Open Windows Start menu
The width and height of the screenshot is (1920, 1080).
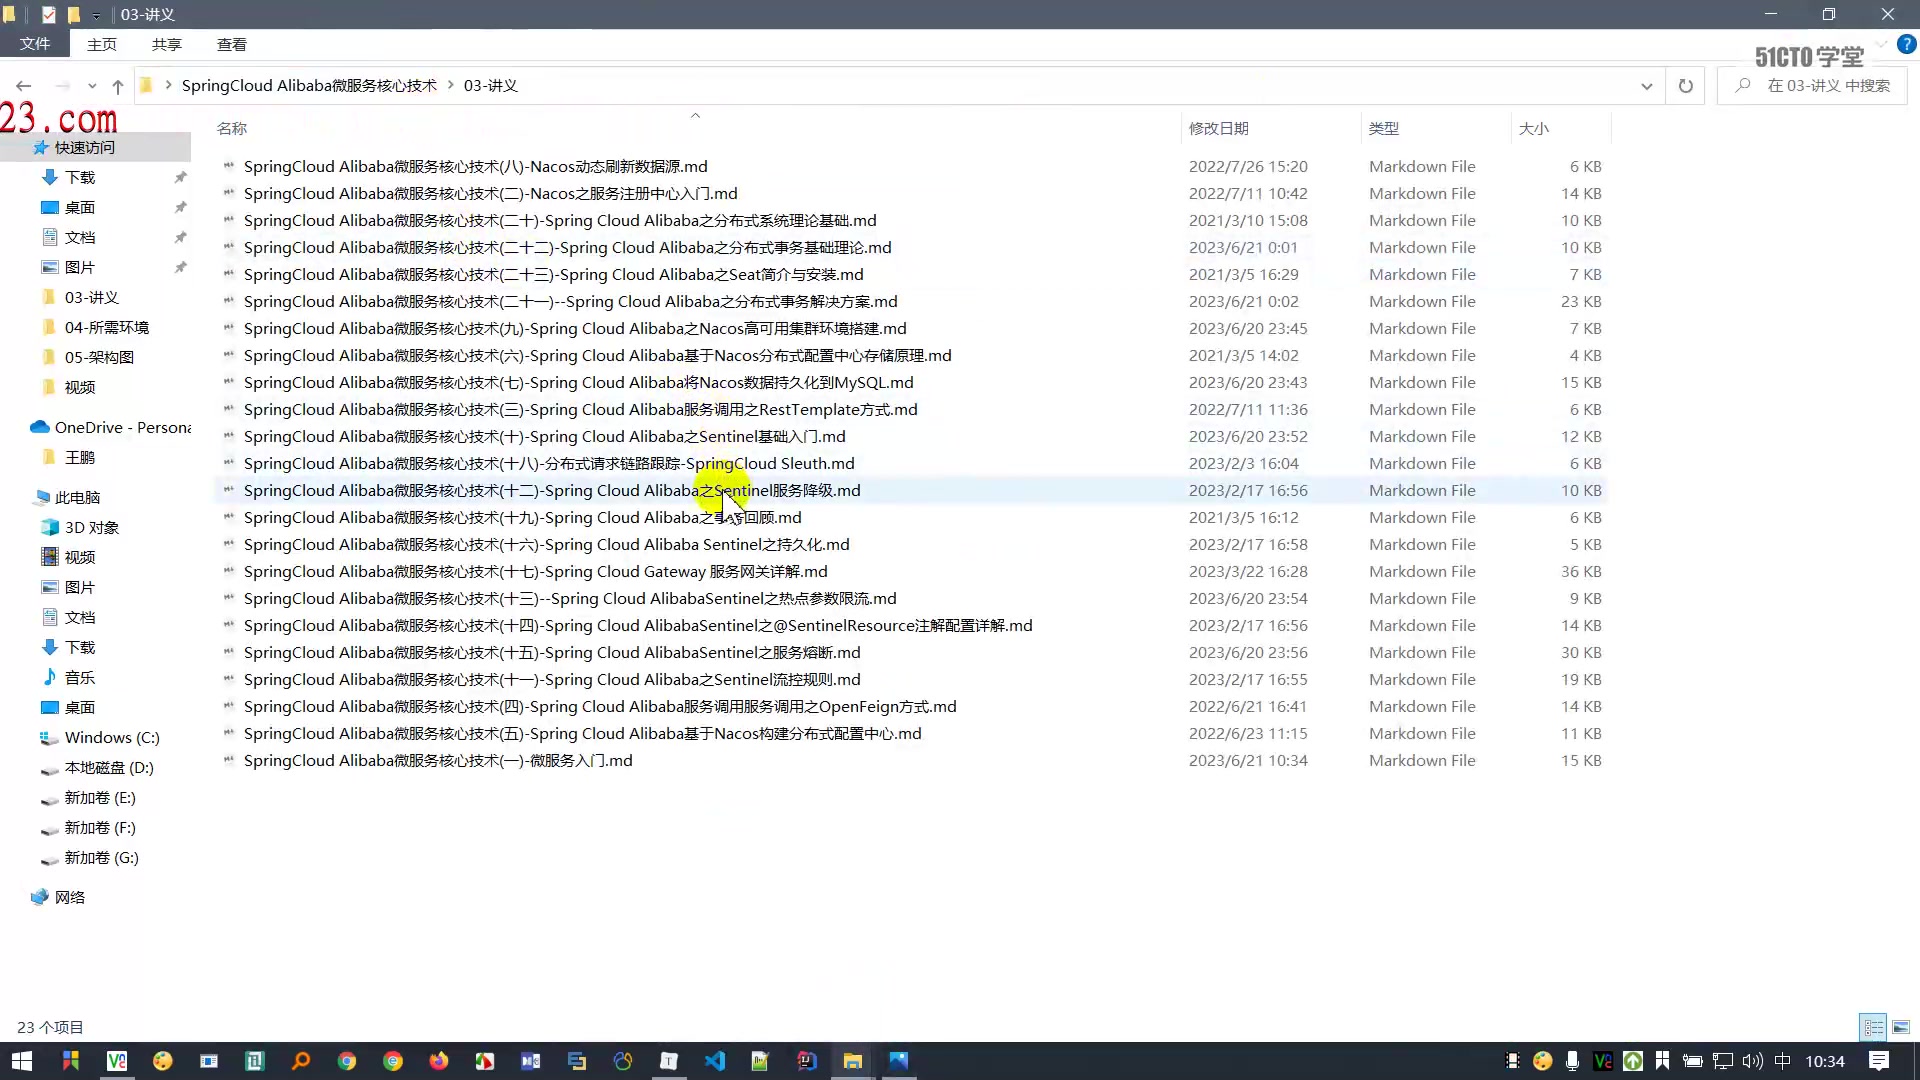pyautogui.click(x=22, y=1061)
